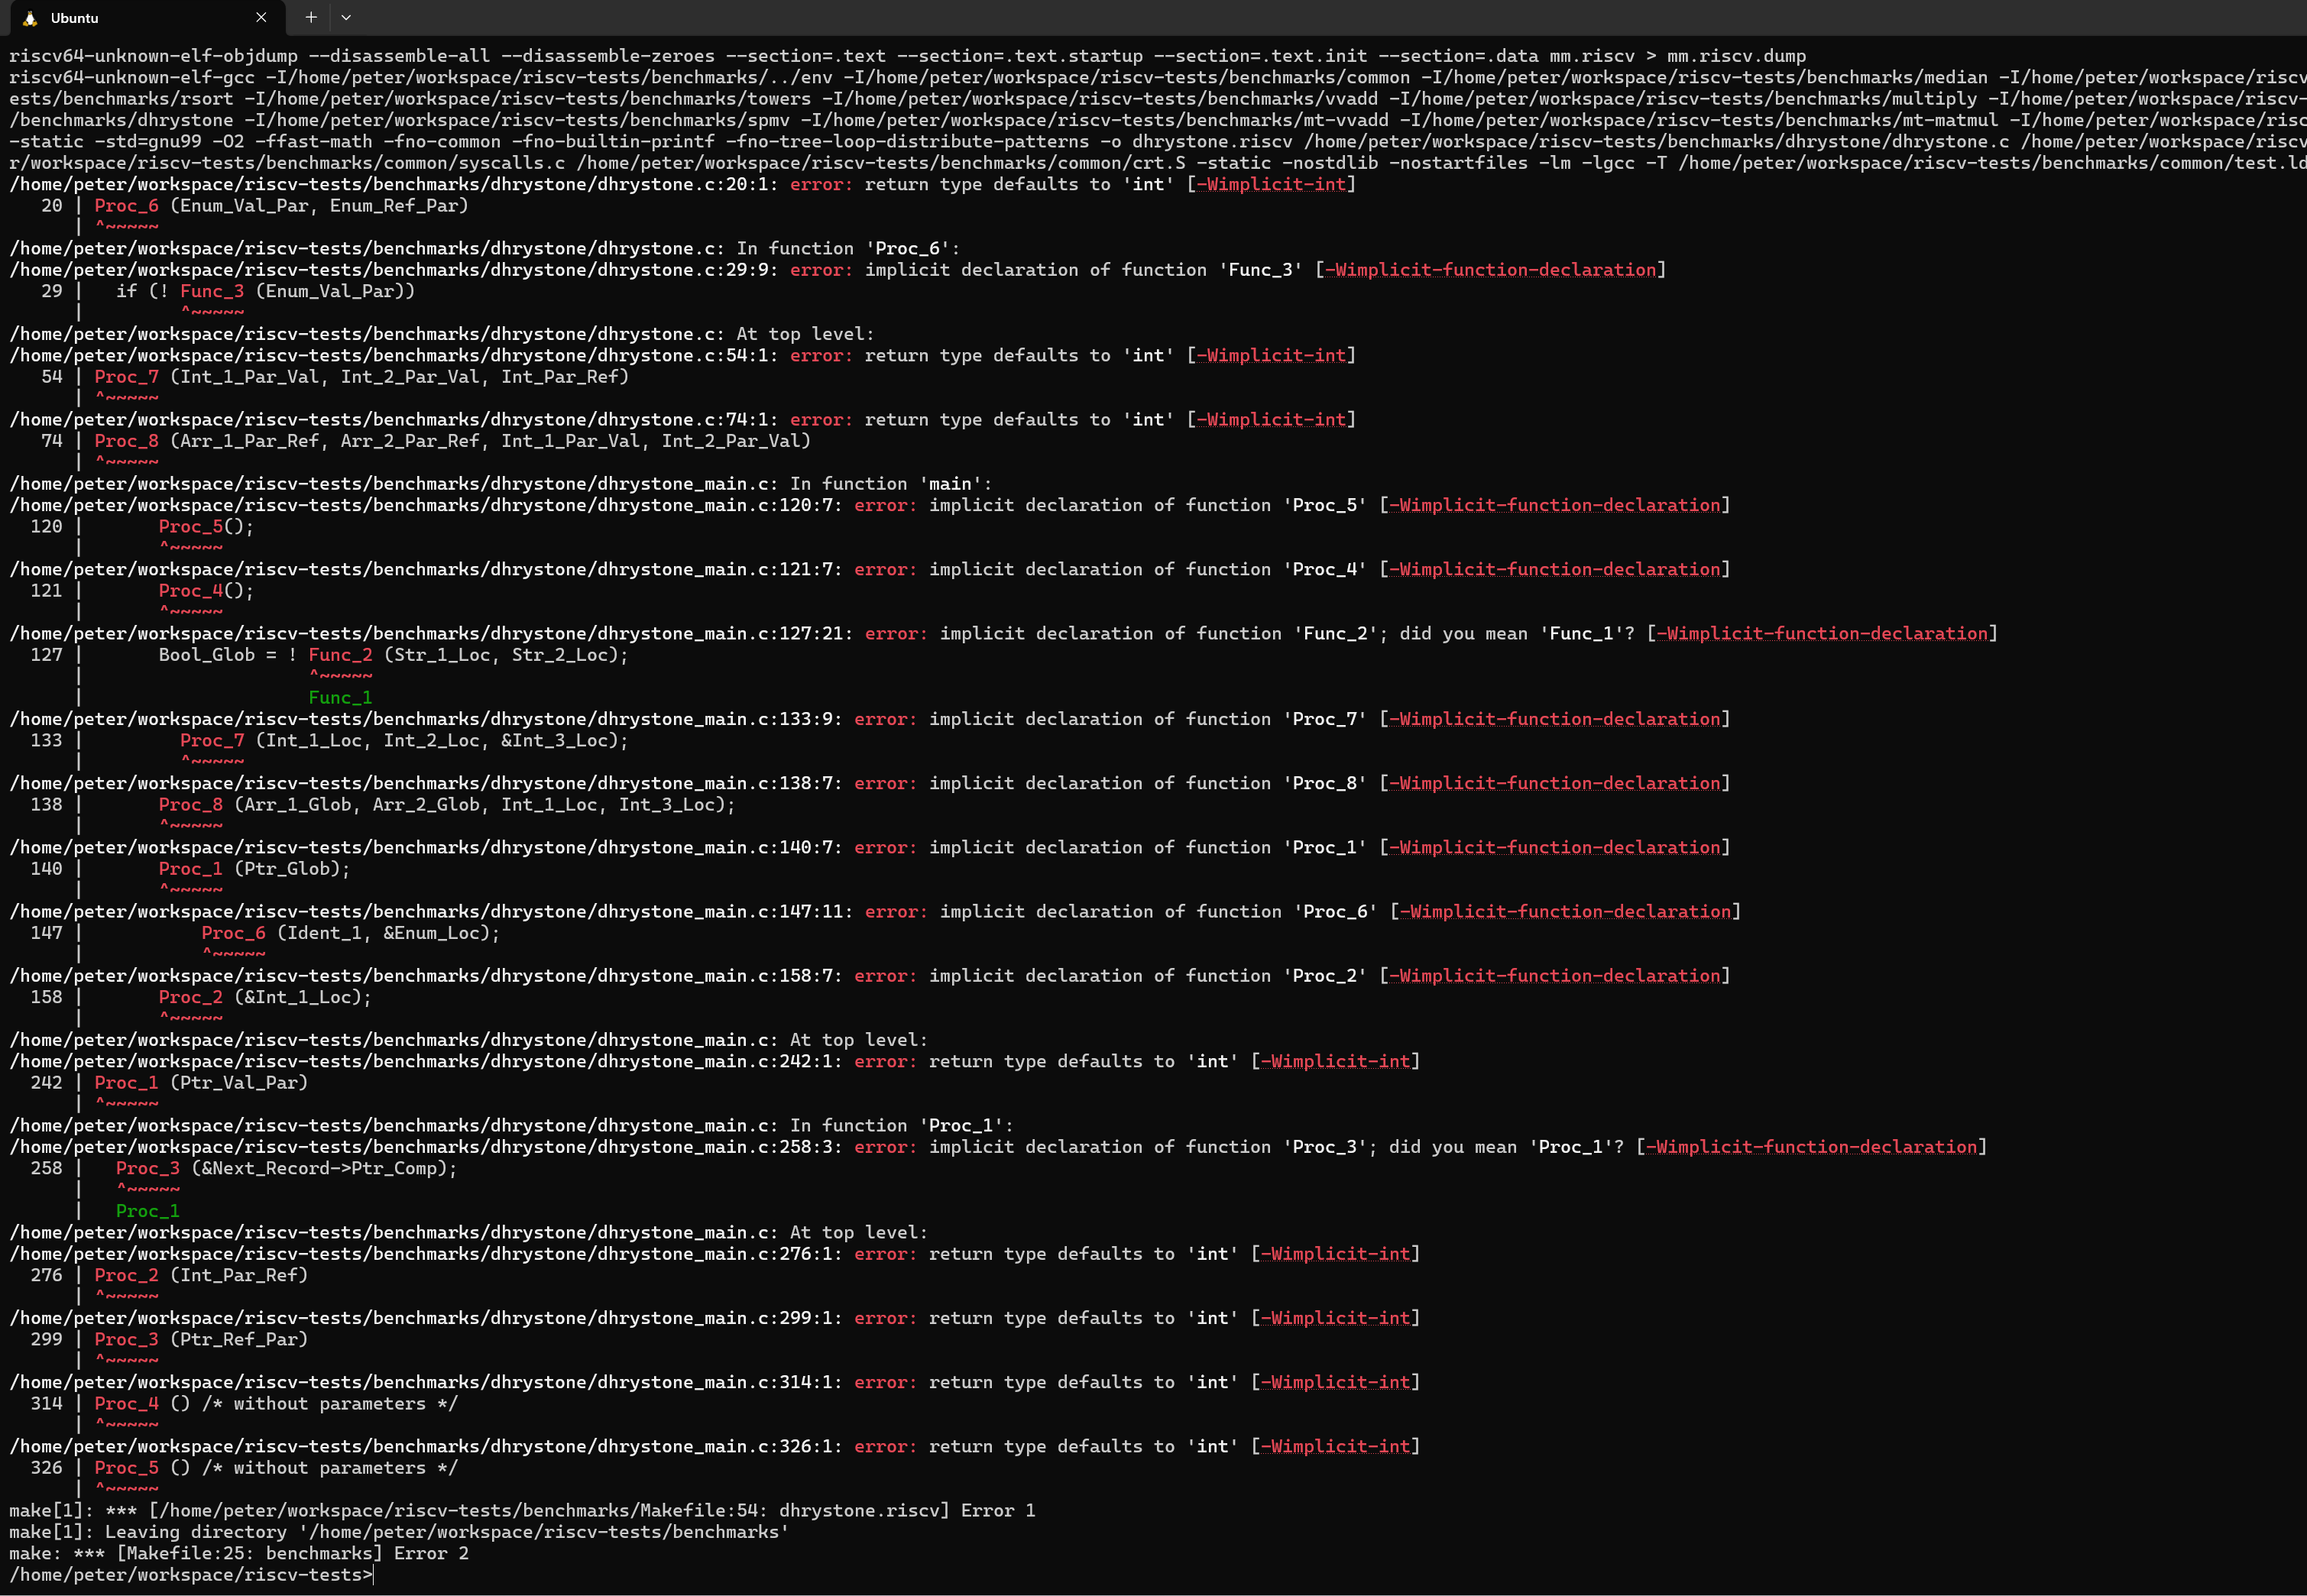Viewport: 2307px width, 1596px height.
Task: Click the green 'Proc_1' suggestion text
Action: [x=148, y=1211]
